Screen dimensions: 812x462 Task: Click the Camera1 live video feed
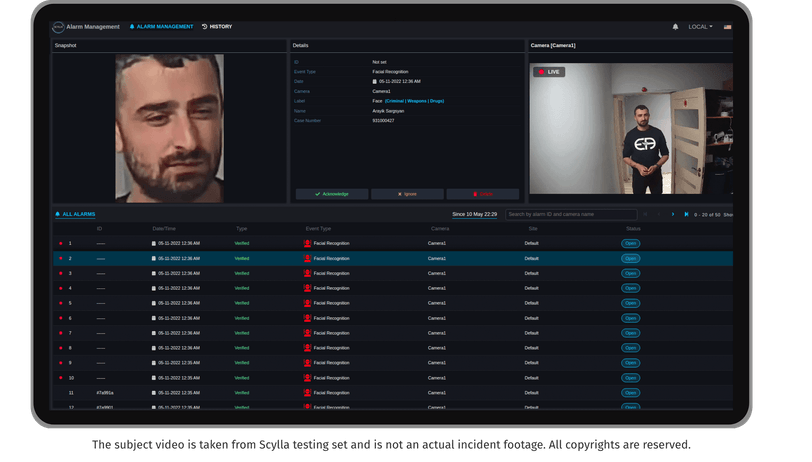coord(631,128)
